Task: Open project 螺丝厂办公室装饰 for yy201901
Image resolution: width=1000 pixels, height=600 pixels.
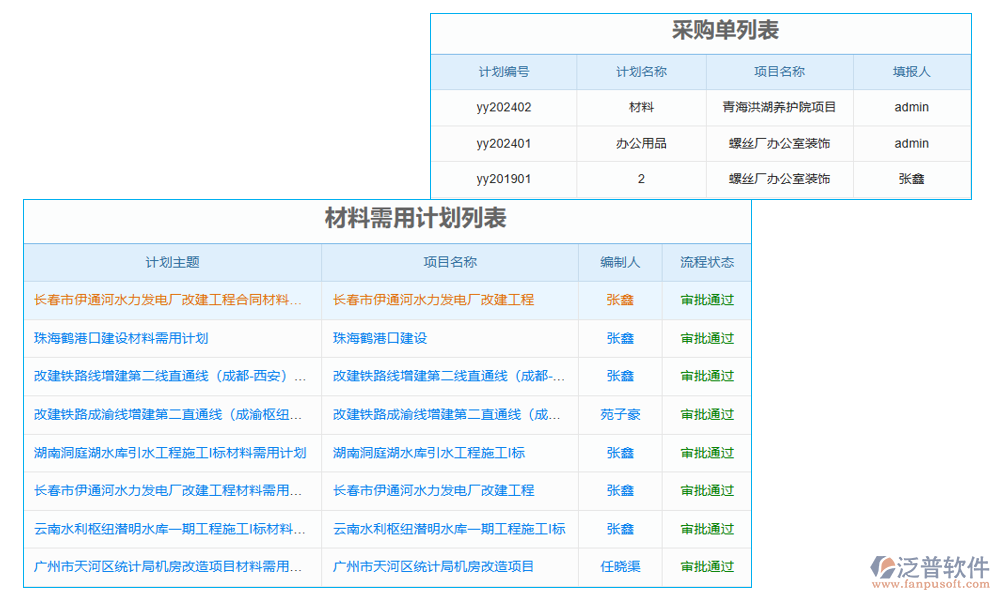Action: tap(779, 179)
